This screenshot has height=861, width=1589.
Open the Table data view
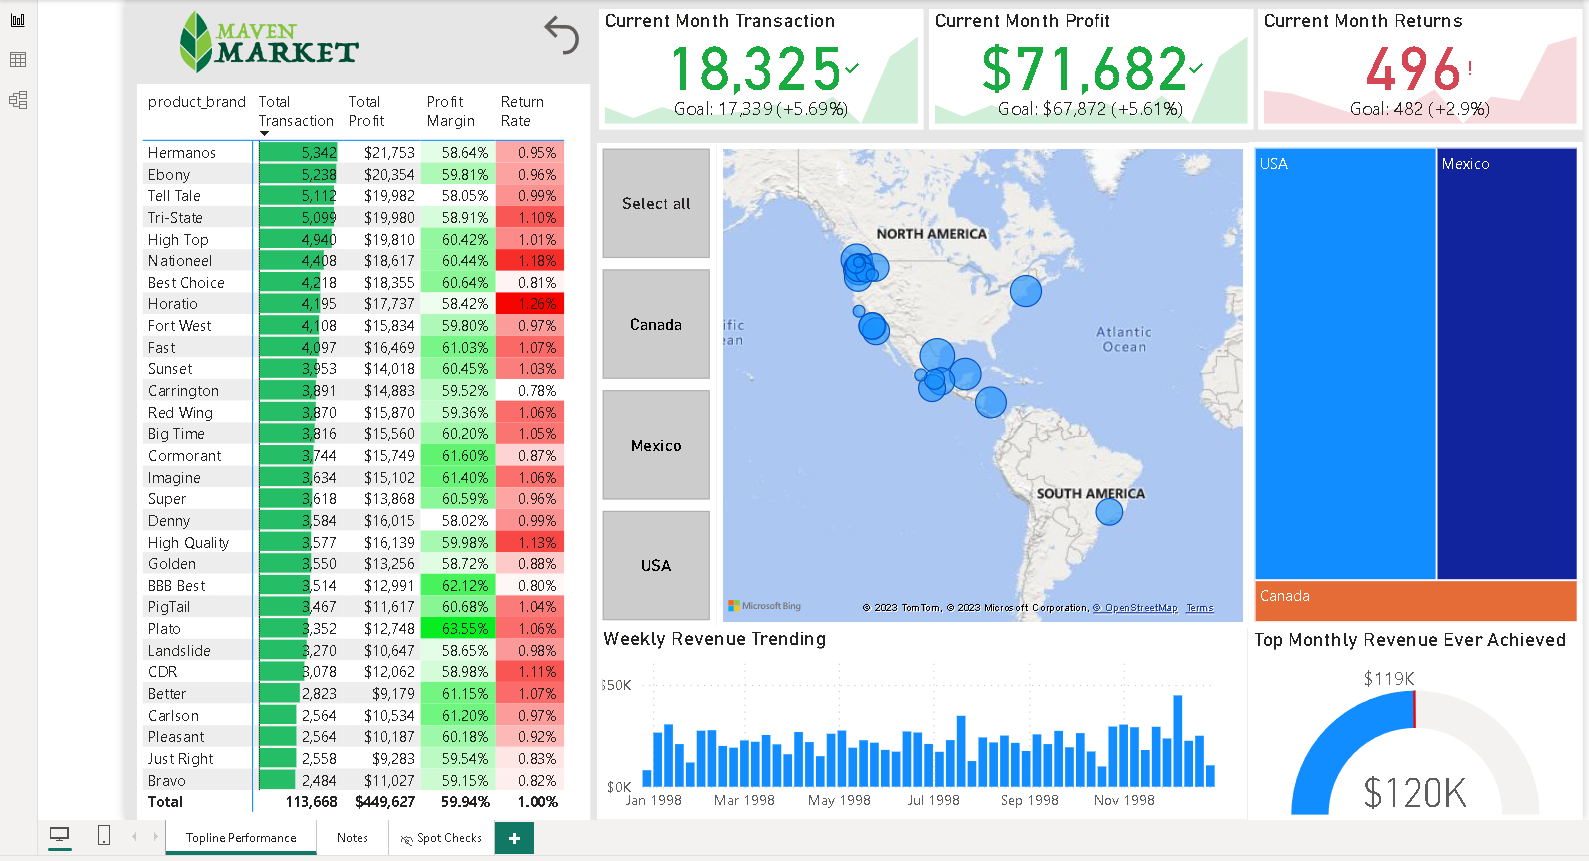(18, 60)
